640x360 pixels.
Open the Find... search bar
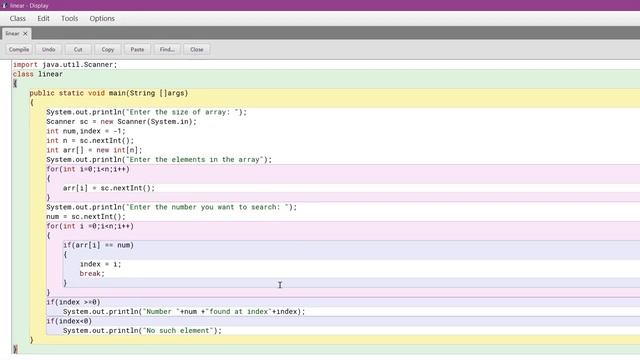tap(167, 49)
